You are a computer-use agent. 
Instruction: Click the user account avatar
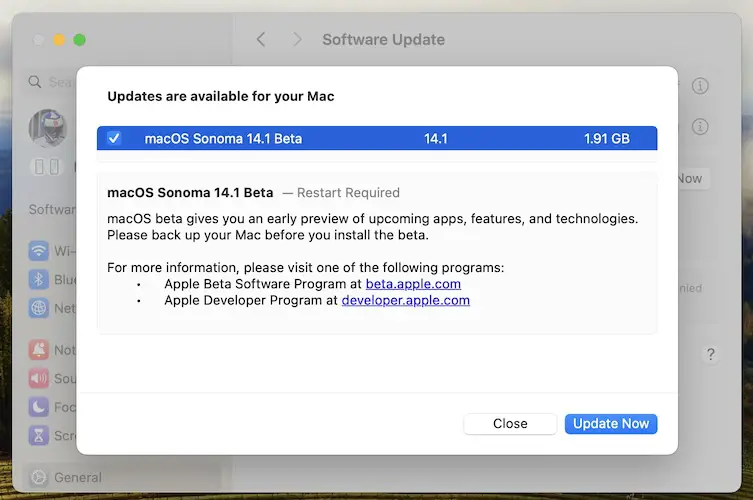pyautogui.click(x=47, y=128)
